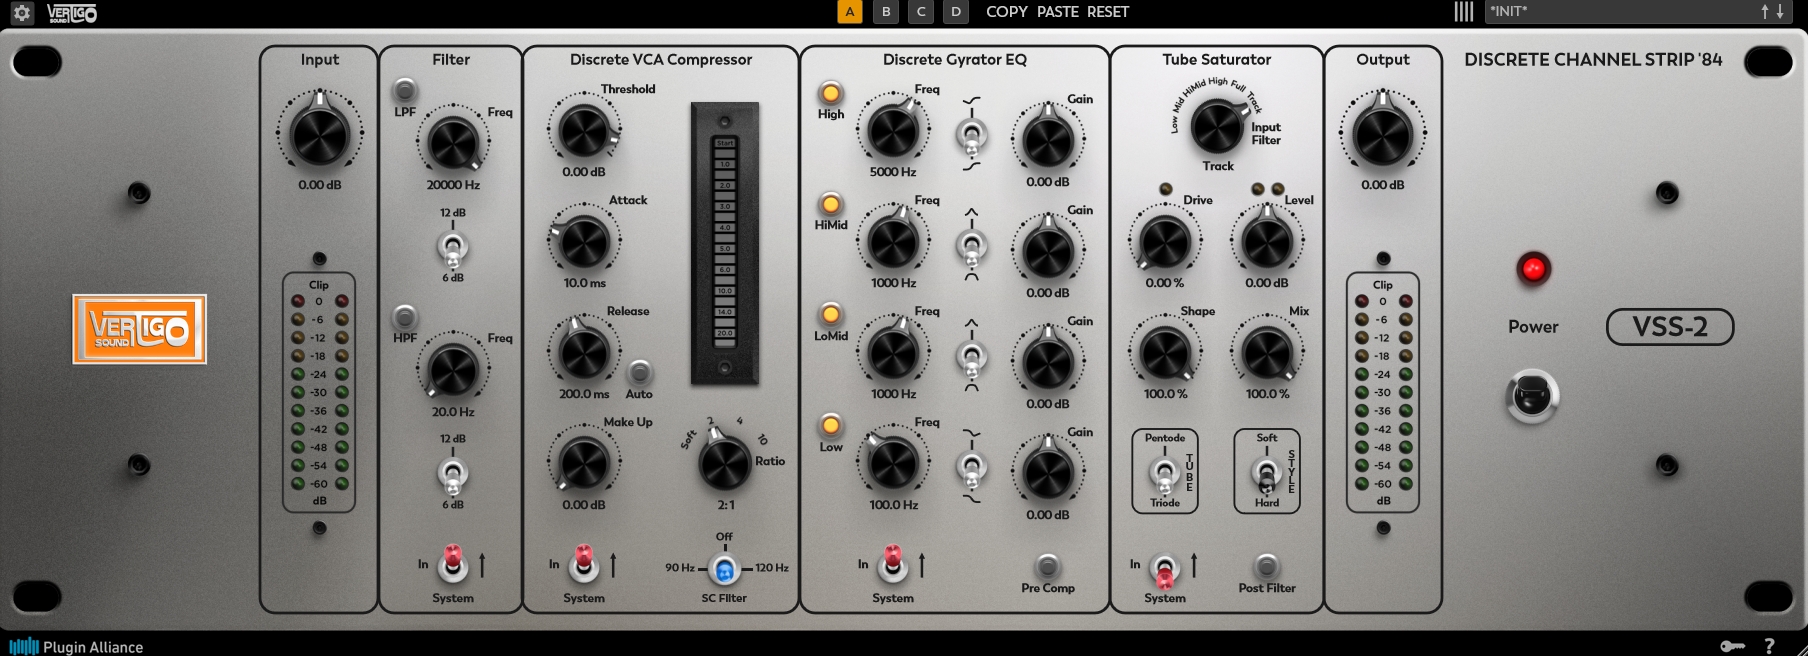The width and height of the screenshot is (1808, 656).
Task: Flip the HPF 12 dB / 6 dB slope switch
Action: [453, 473]
